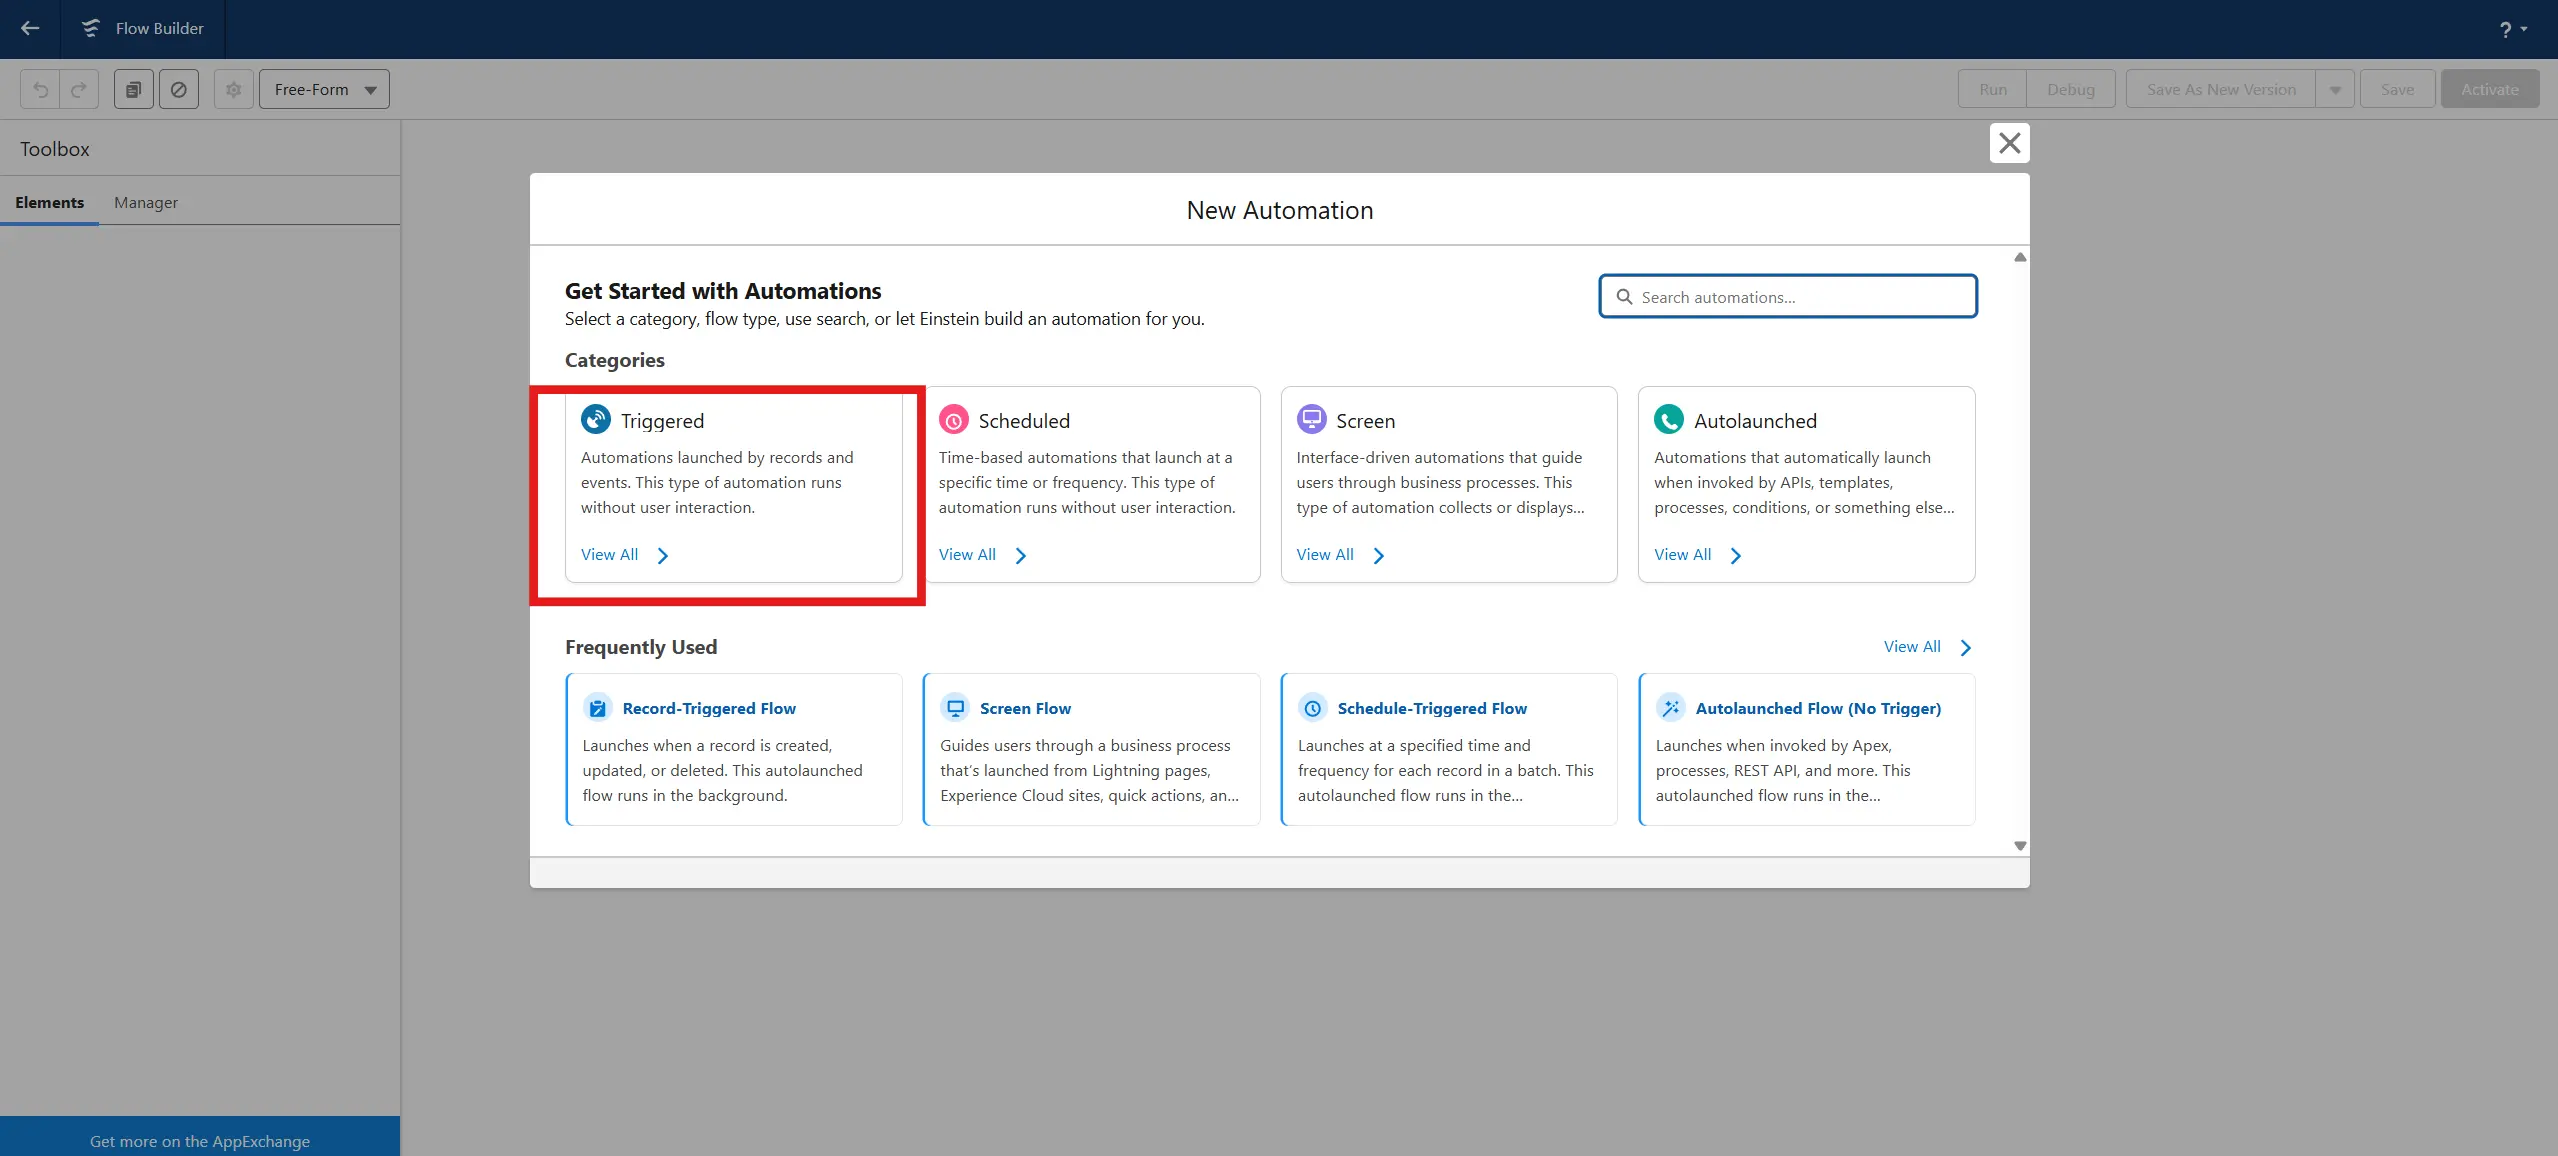Select the Scheduled category clock icon

(953, 420)
